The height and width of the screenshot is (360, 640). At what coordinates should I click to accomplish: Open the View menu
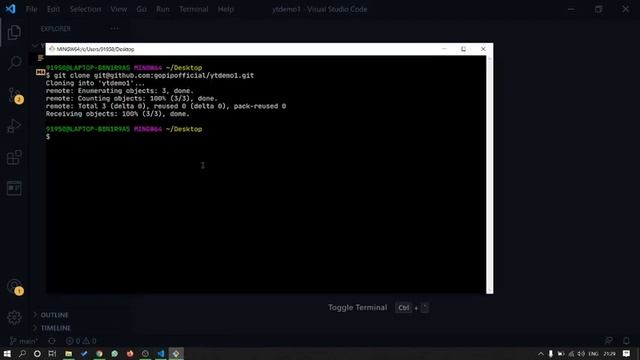[x=118, y=9]
